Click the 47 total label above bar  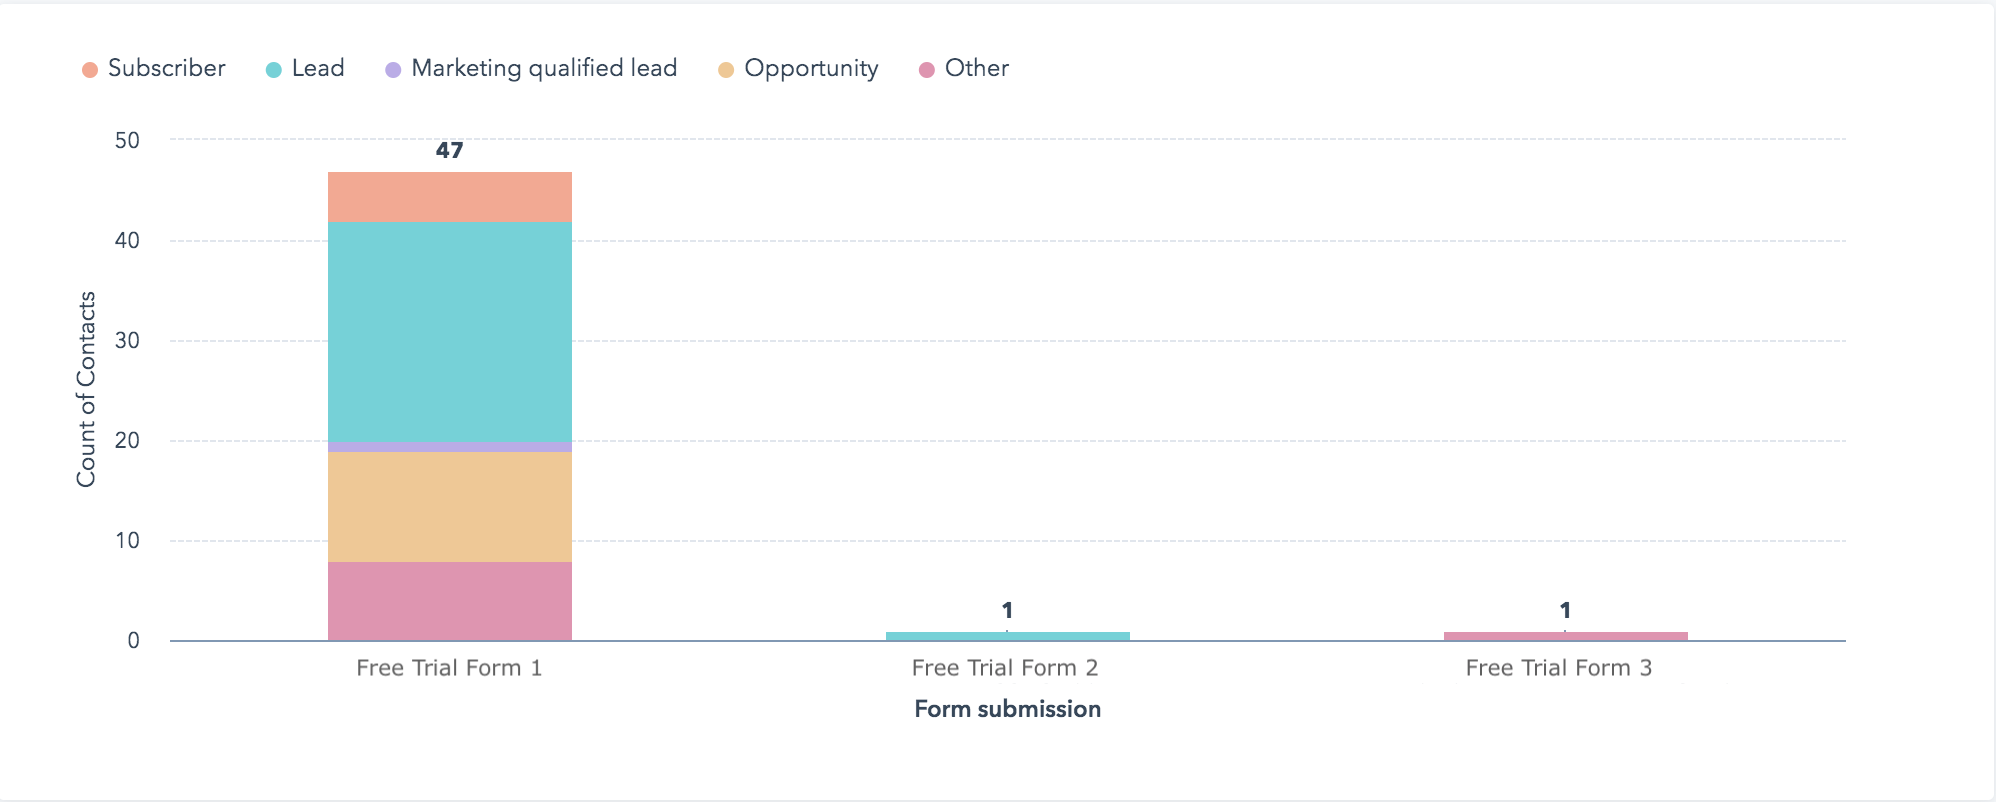point(450,150)
